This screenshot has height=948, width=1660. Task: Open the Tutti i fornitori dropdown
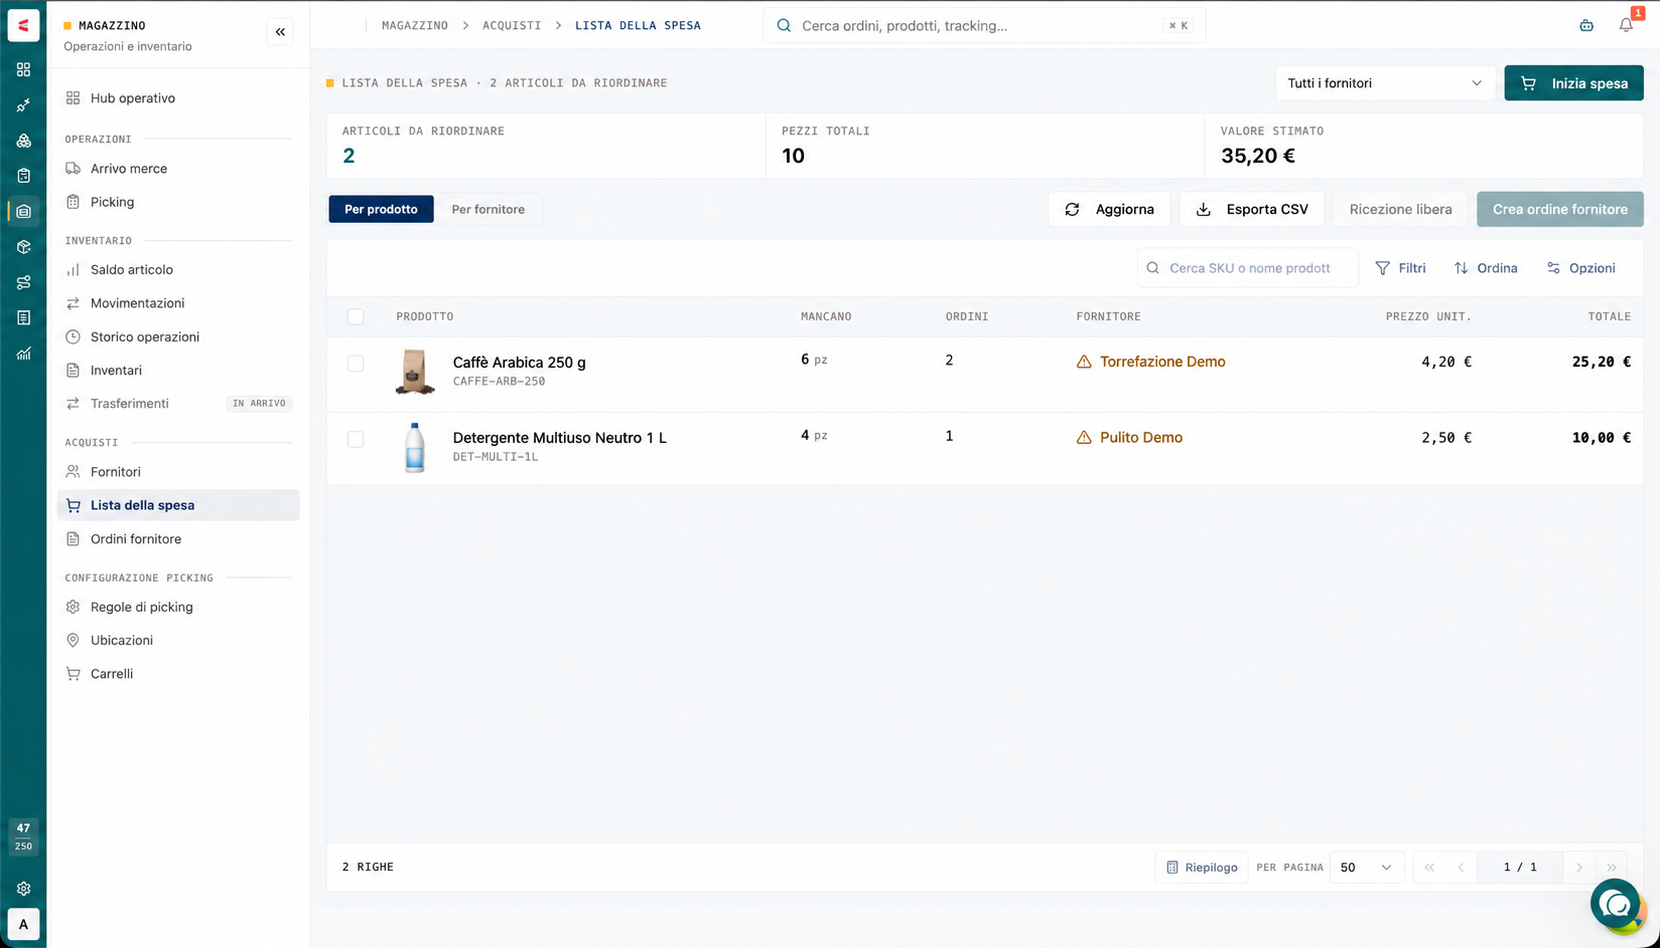point(1385,83)
